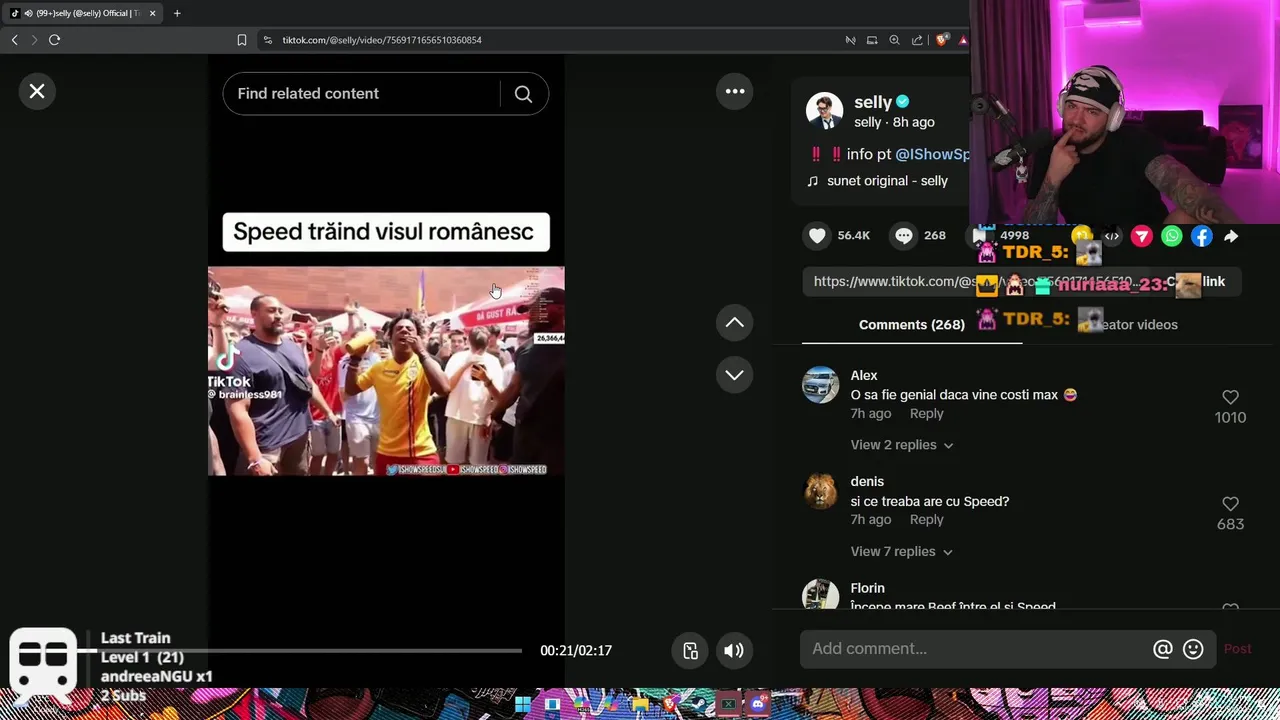Mute the video with the speaker icon

[734, 650]
